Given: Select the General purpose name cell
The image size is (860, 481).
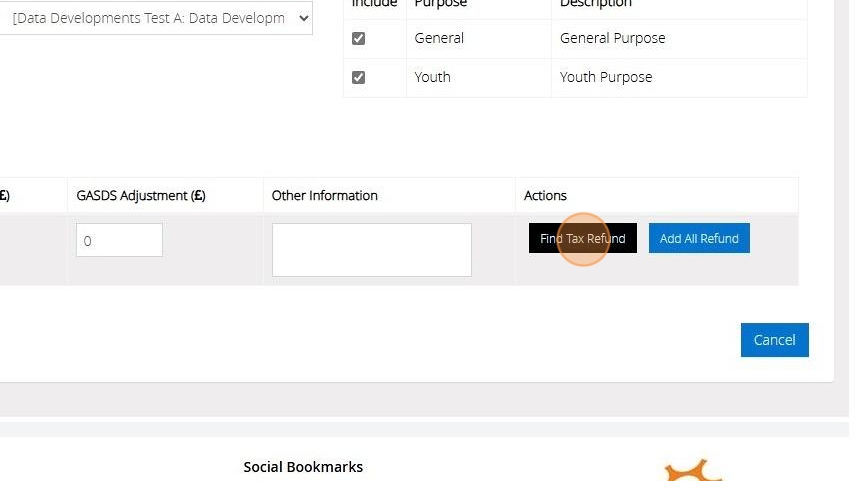Looking at the screenshot, I should tap(439, 38).
